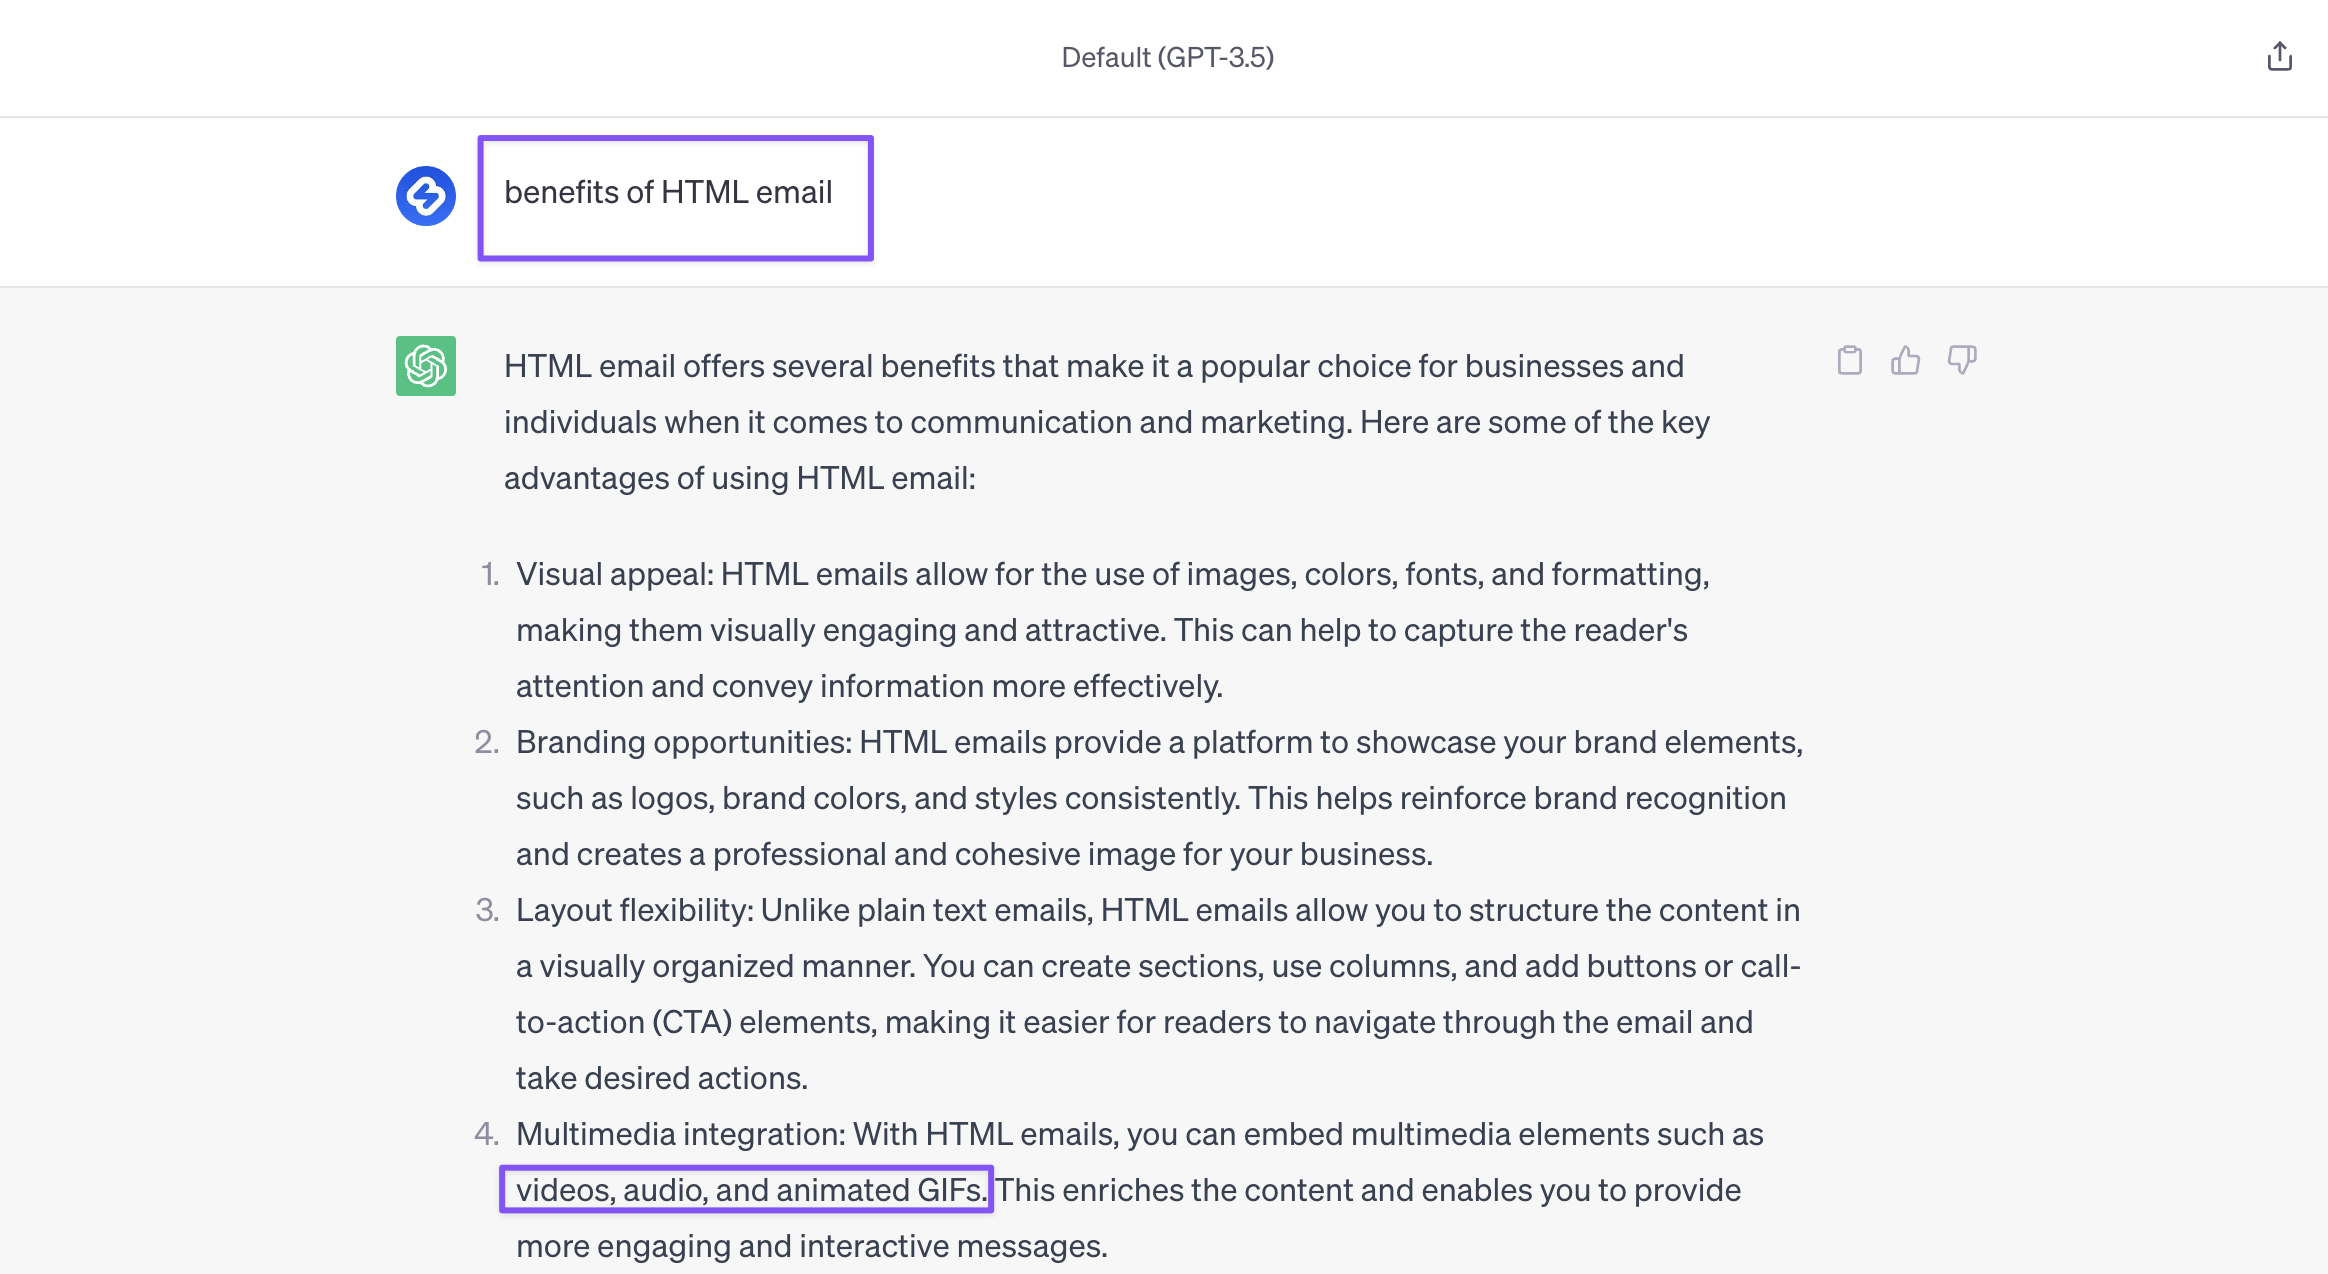Click the list number 1 marker
This screenshot has height=1274, width=2328.
point(489,574)
